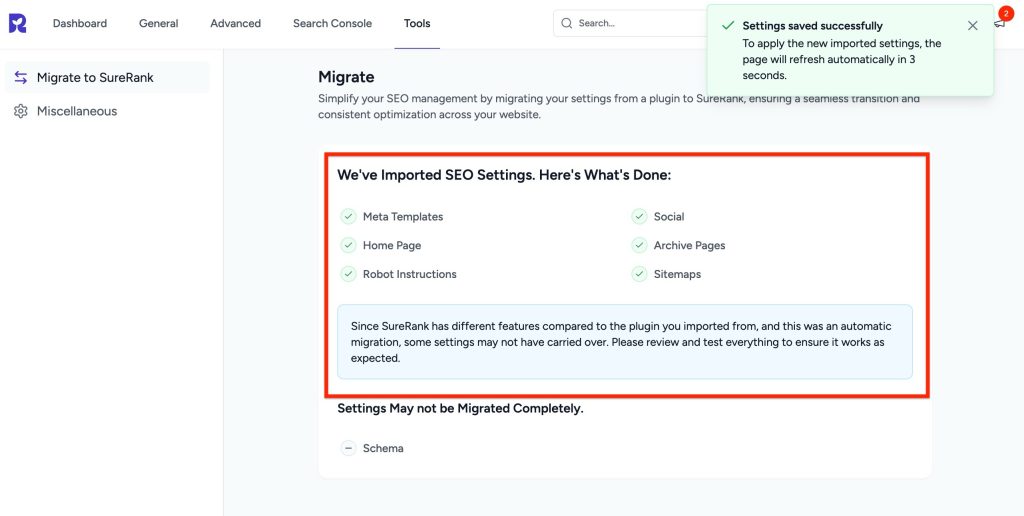Select Migrate to SureRank in sidebar
This screenshot has height=516, width=1024.
[107, 77]
